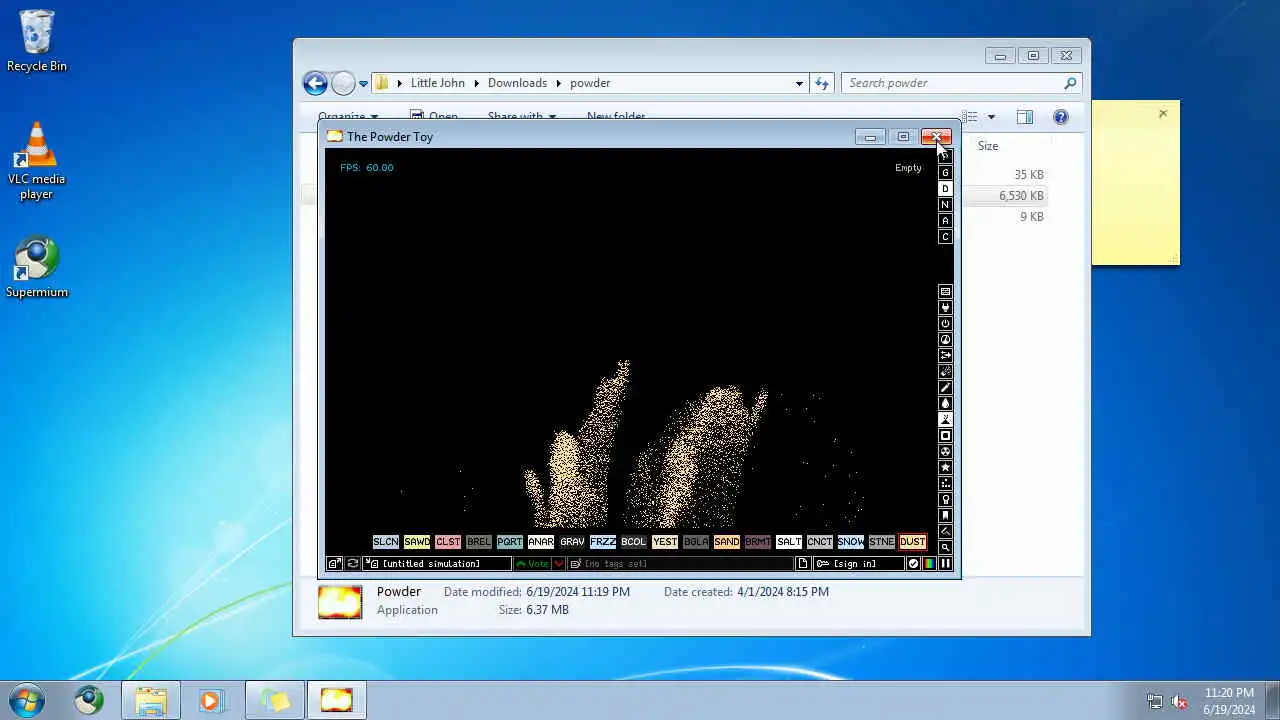Open the Liquids element category
Image resolution: width=1280 pixels, height=720 pixels.
[945, 404]
